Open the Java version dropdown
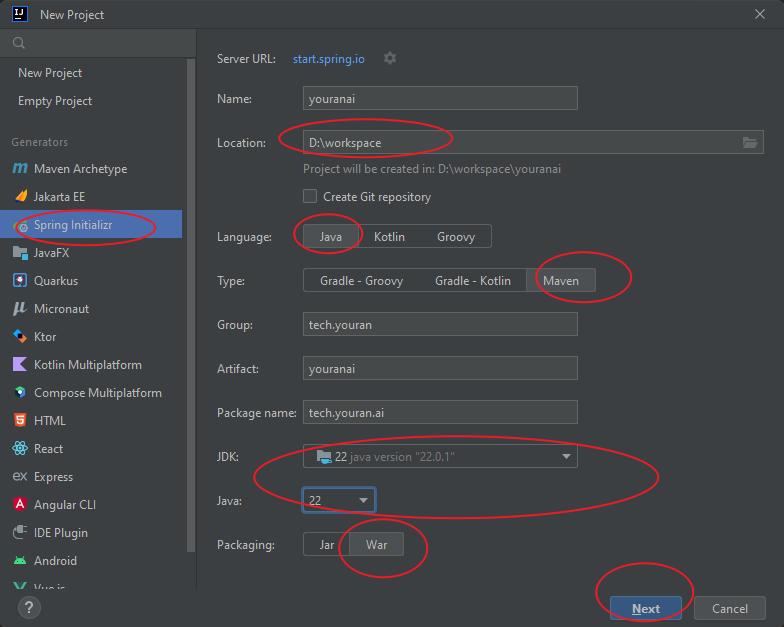This screenshot has width=784, height=627. pyautogui.click(x=339, y=500)
